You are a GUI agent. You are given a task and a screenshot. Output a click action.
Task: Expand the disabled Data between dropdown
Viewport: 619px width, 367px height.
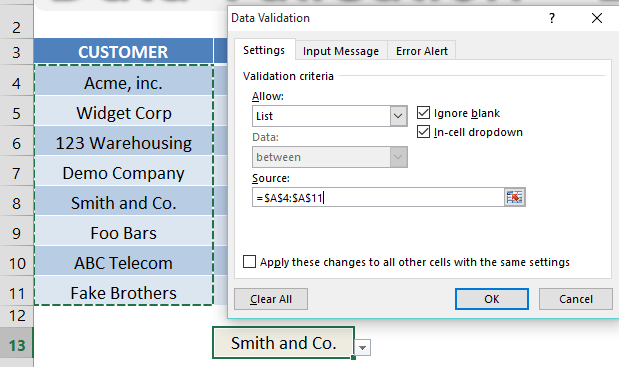[x=398, y=157]
